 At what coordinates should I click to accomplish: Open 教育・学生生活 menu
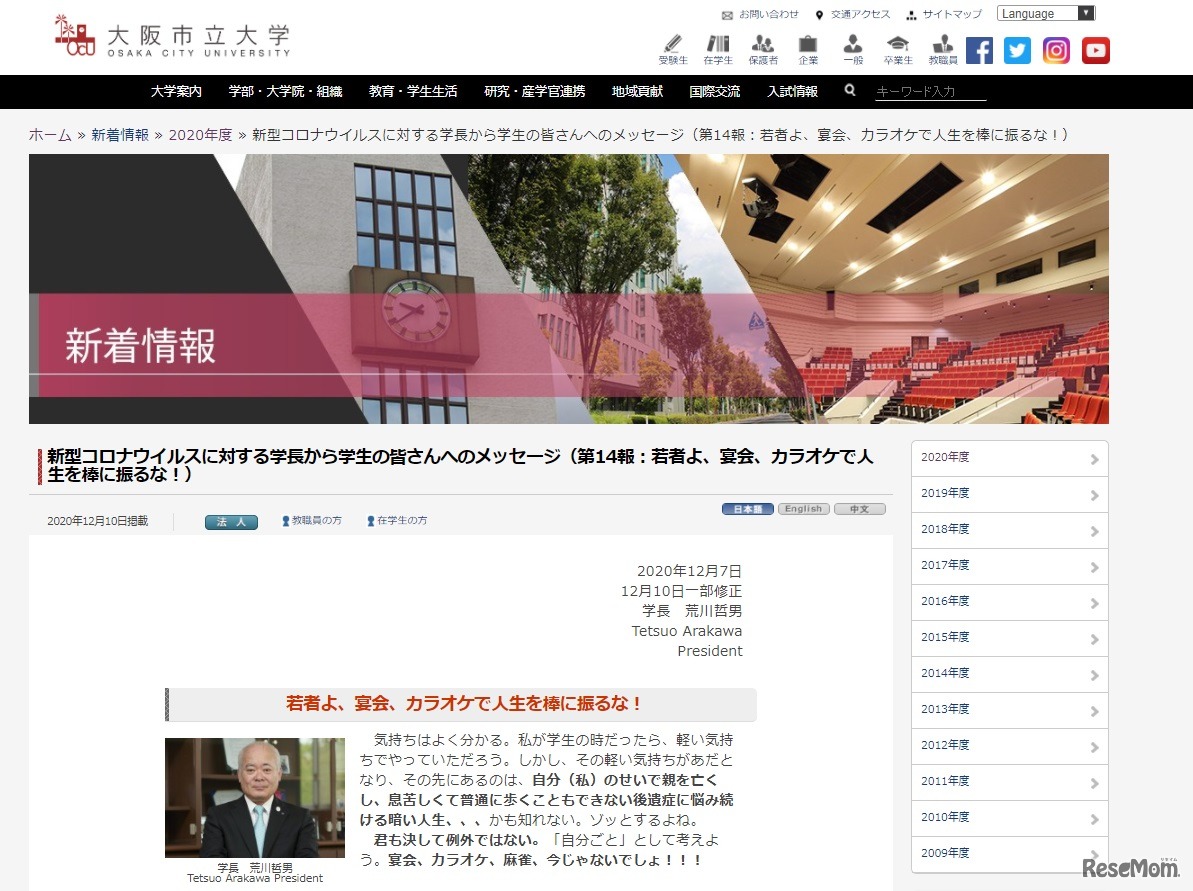pyautogui.click(x=413, y=91)
